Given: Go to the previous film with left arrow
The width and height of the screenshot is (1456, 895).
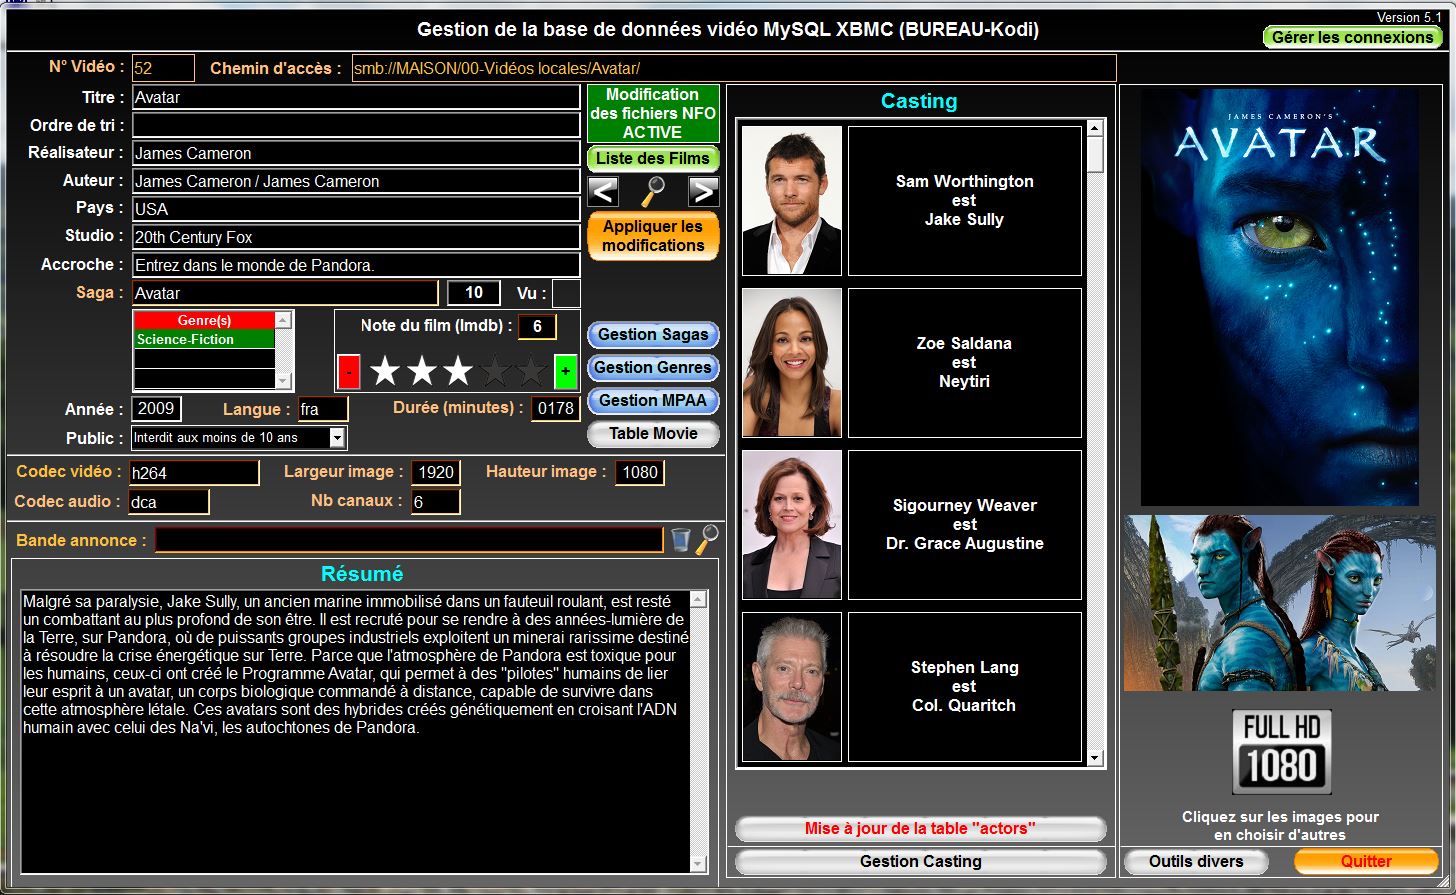Looking at the screenshot, I should pos(603,191).
